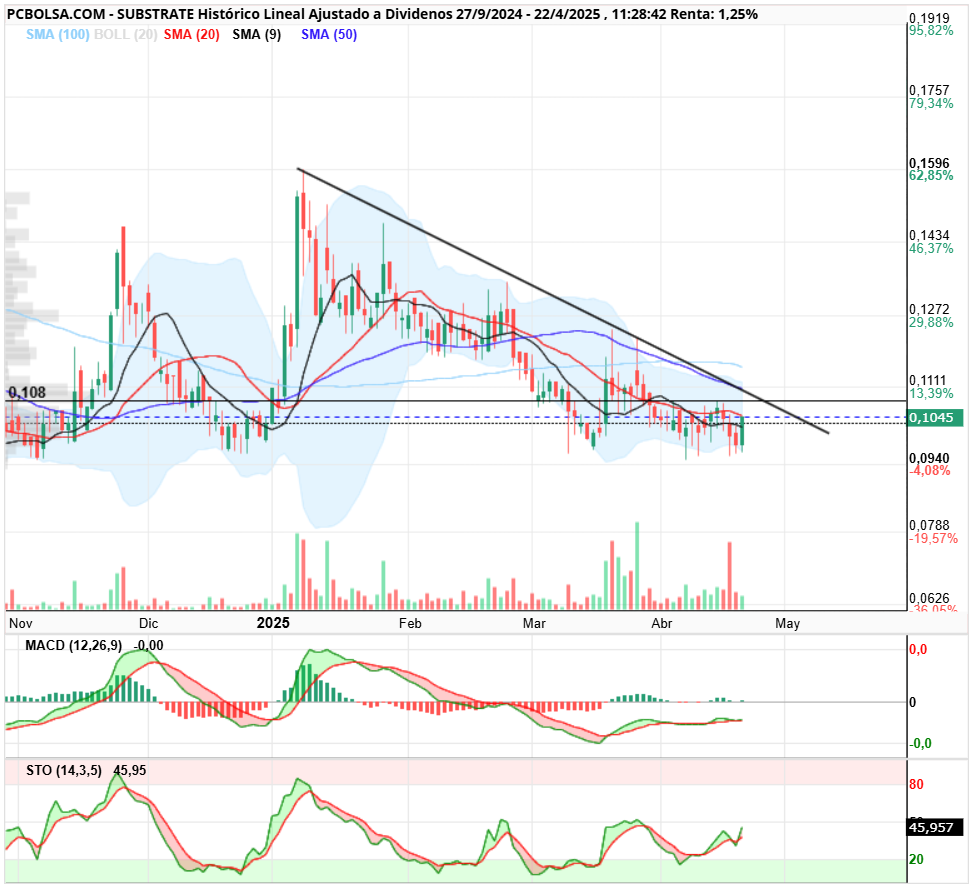The width and height of the screenshot is (973, 888).
Task: Click the 0,1111 price axis label
Action: pos(928,380)
